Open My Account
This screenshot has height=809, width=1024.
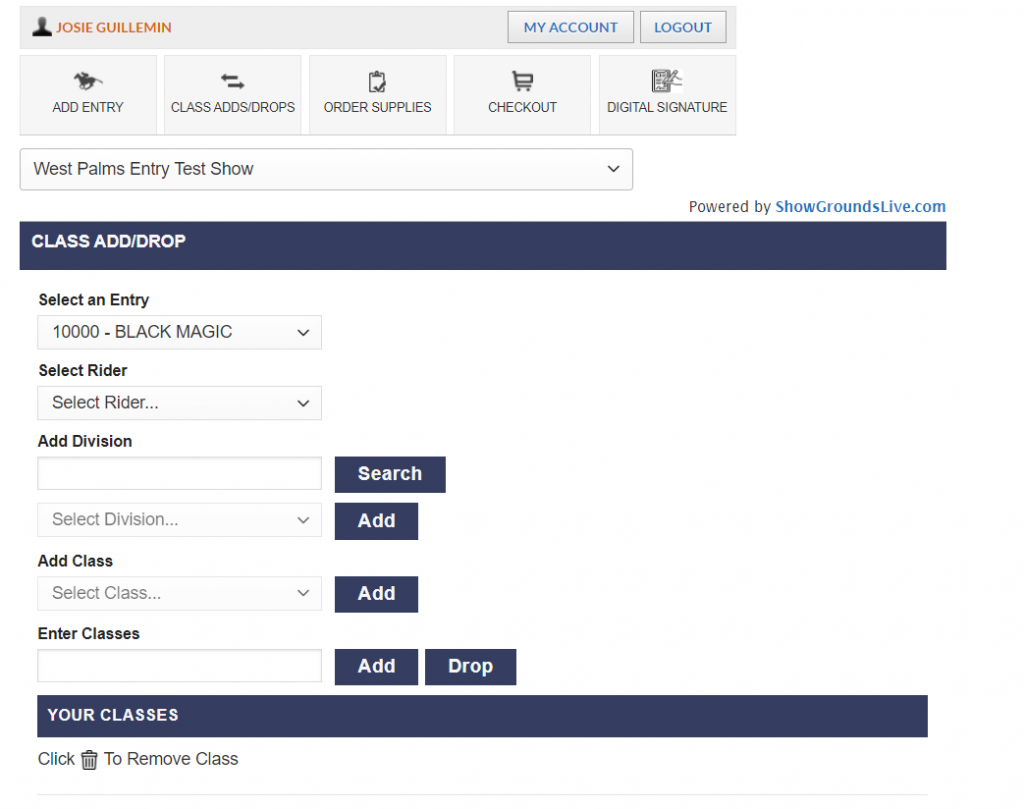[570, 27]
